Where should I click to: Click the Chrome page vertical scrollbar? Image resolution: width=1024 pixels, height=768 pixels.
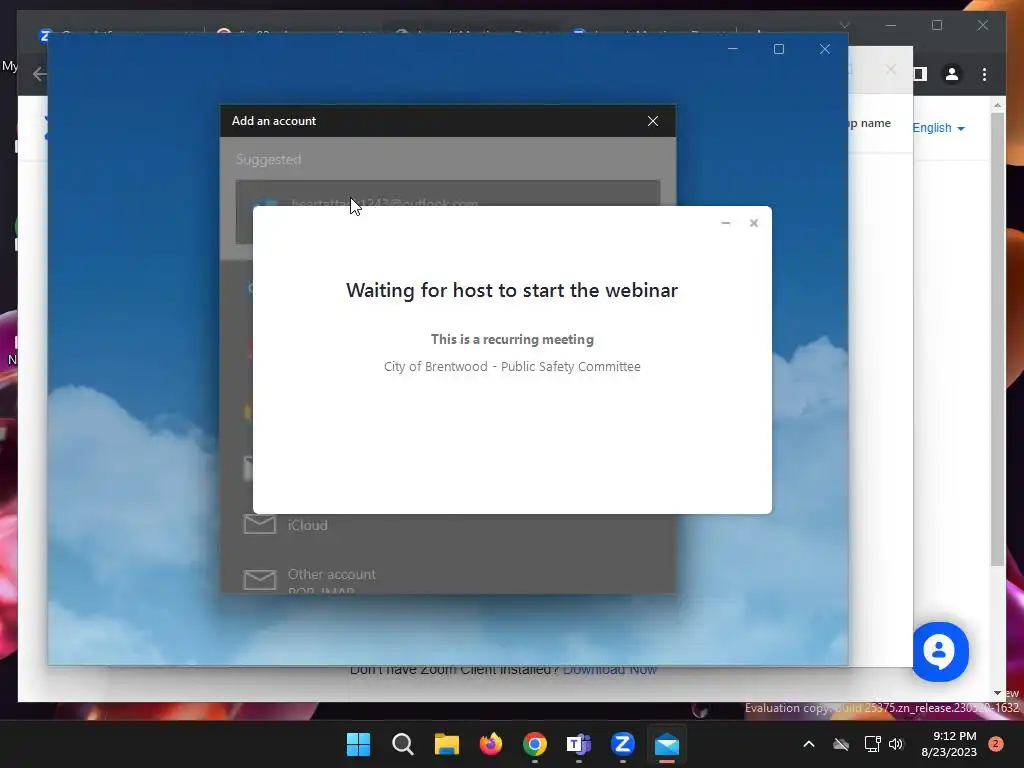click(x=997, y=340)
